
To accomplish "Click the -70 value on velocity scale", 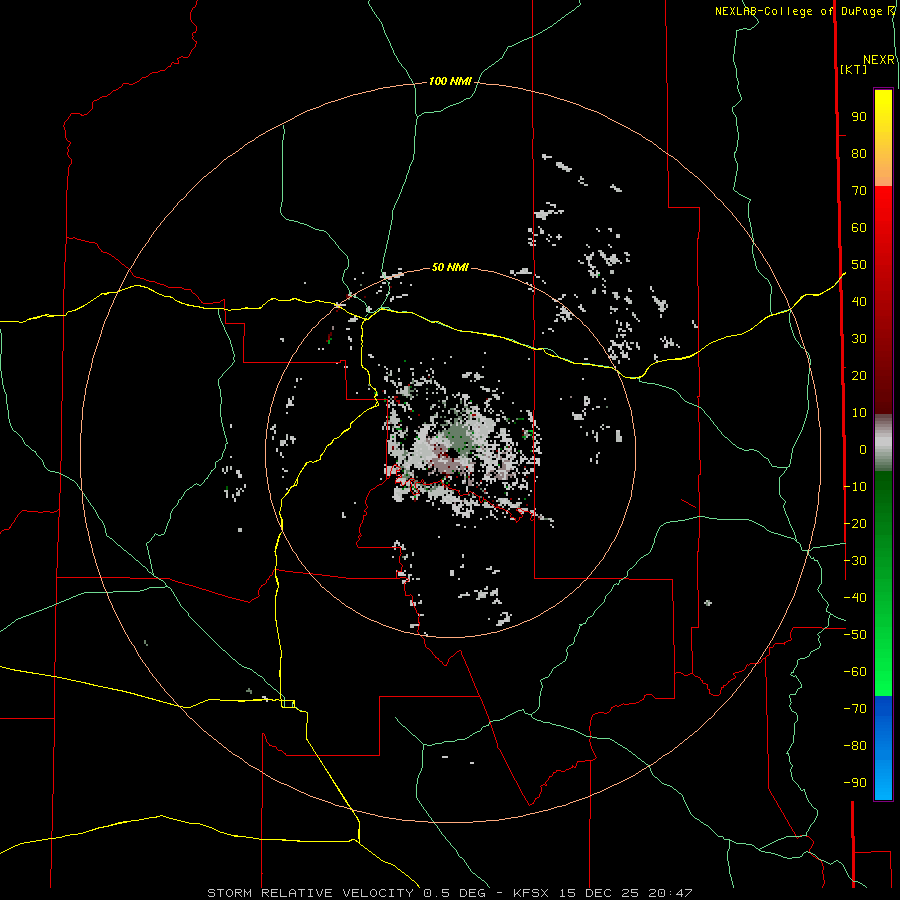I will 855,709.
